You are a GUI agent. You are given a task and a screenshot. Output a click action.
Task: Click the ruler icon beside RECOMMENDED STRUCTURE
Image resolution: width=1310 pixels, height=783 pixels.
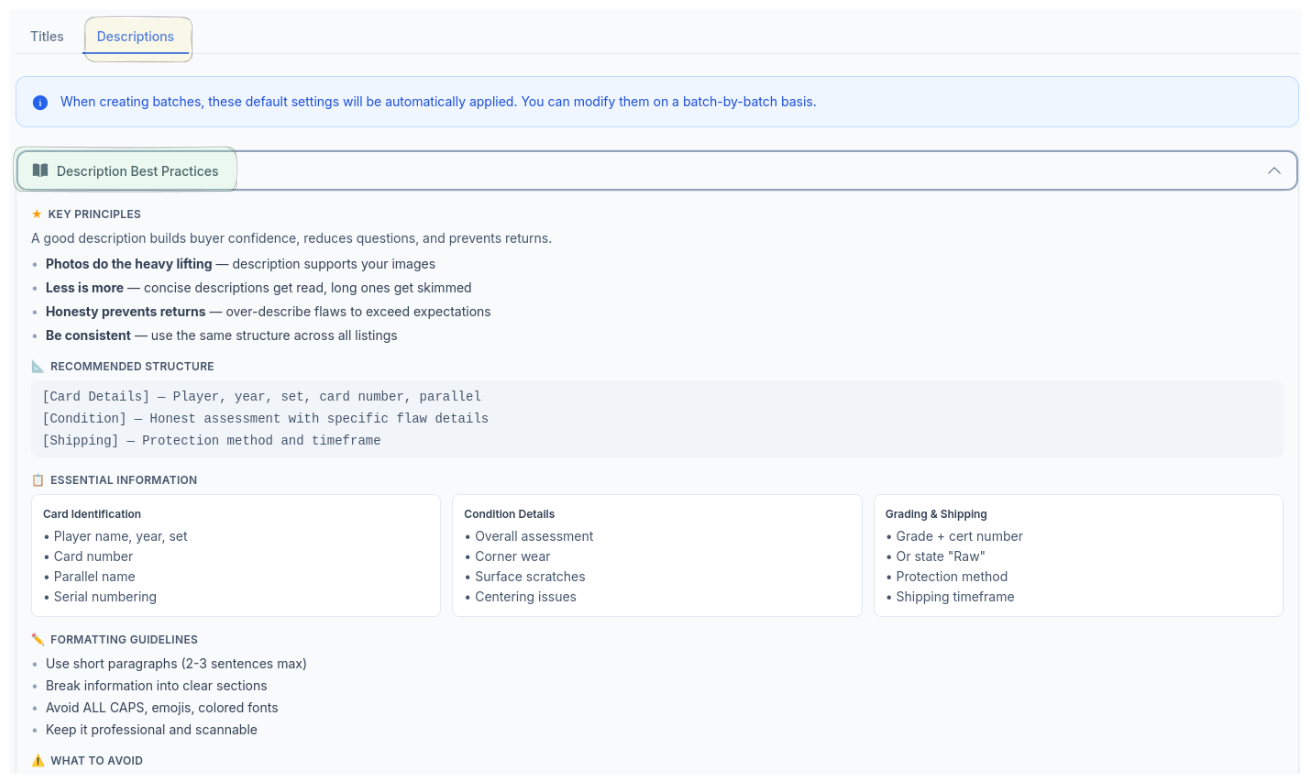[36, 366]
